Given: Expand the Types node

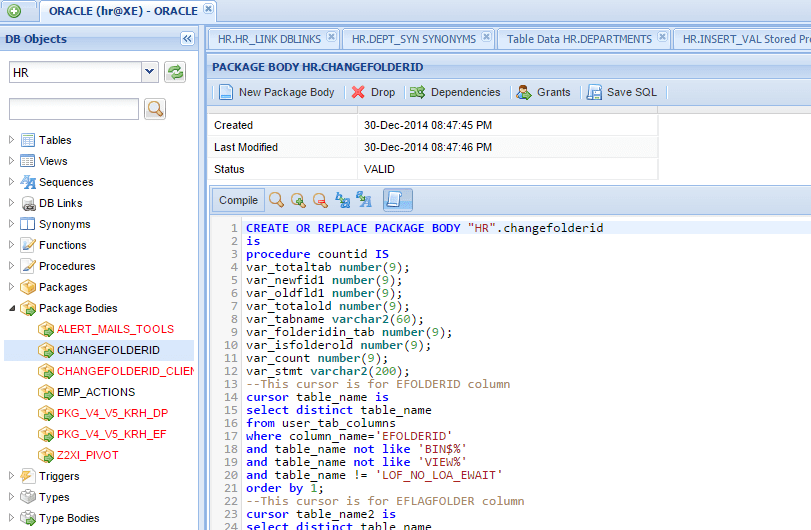Looking at the screenshot, I should click(11, 497).
